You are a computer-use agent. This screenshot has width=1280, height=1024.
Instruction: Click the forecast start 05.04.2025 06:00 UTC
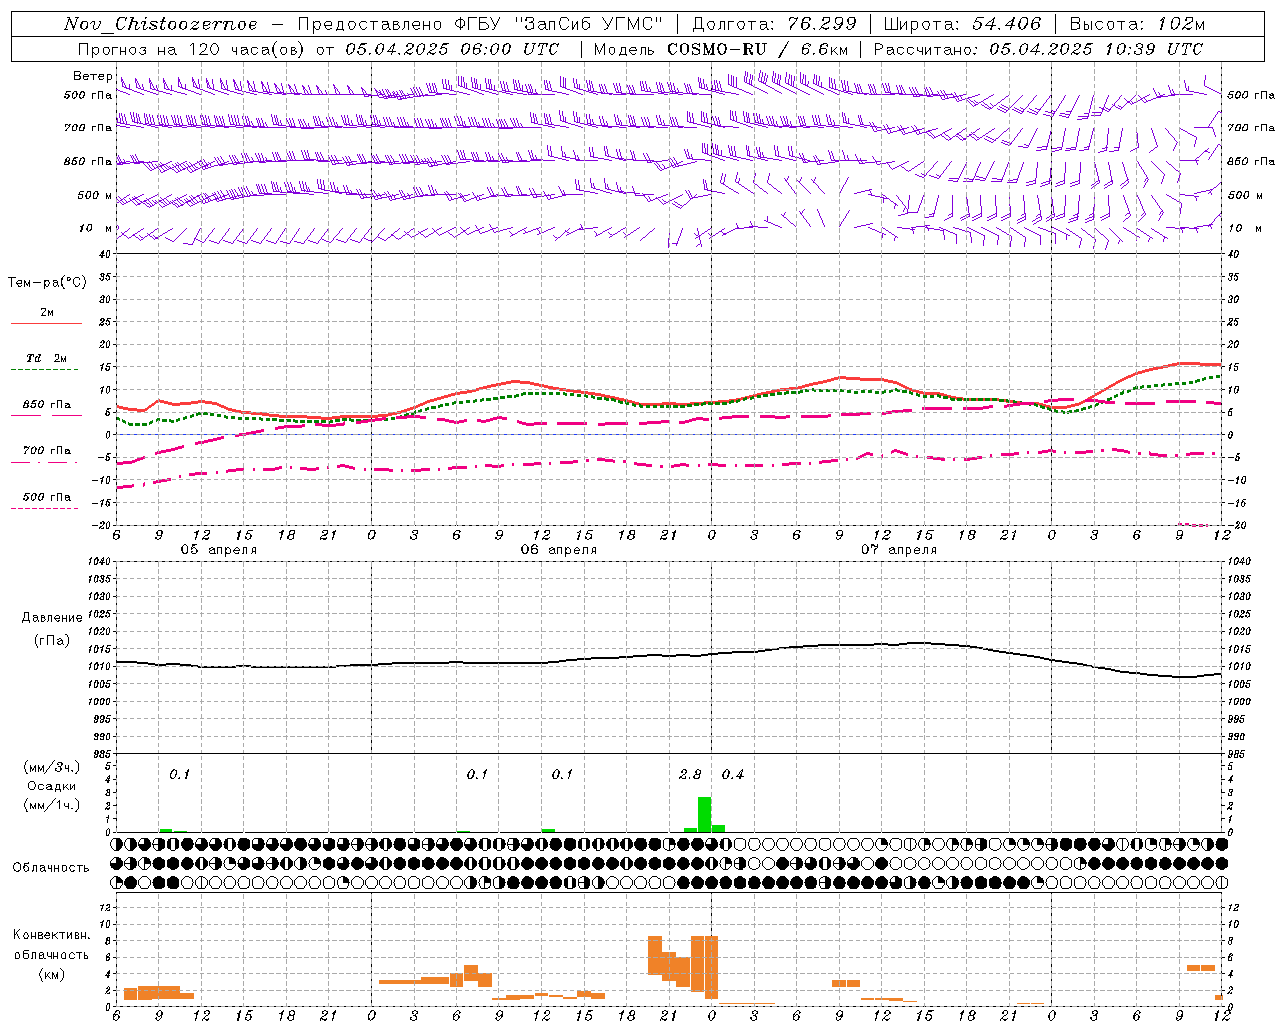pyautogui.click(x=452, y=49)
